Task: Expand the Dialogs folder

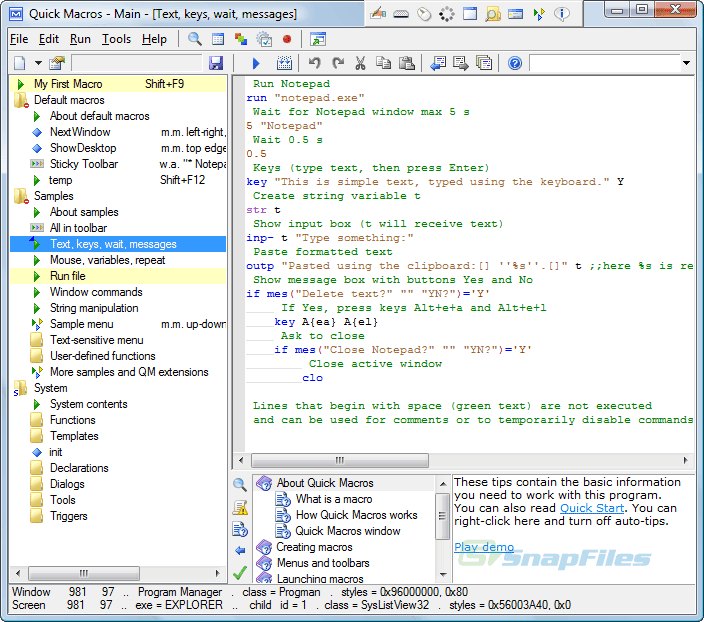Action: (37, 484)
